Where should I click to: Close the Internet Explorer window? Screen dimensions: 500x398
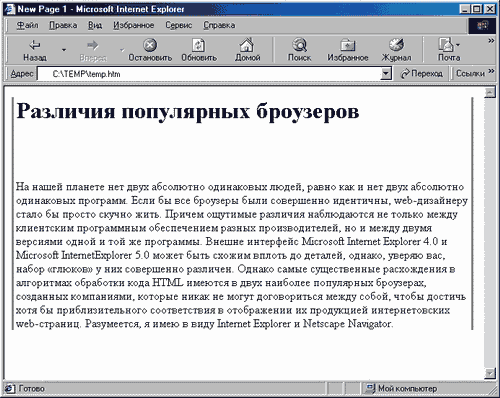pyautogui.click(x=489, y=9)
